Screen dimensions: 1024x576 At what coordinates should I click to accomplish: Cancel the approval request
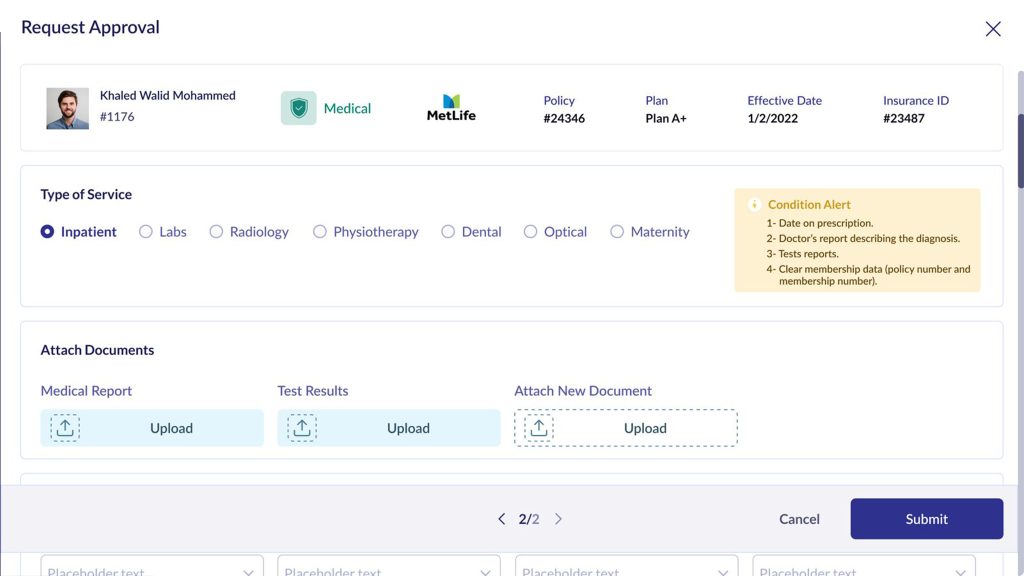tap(799, 519)
